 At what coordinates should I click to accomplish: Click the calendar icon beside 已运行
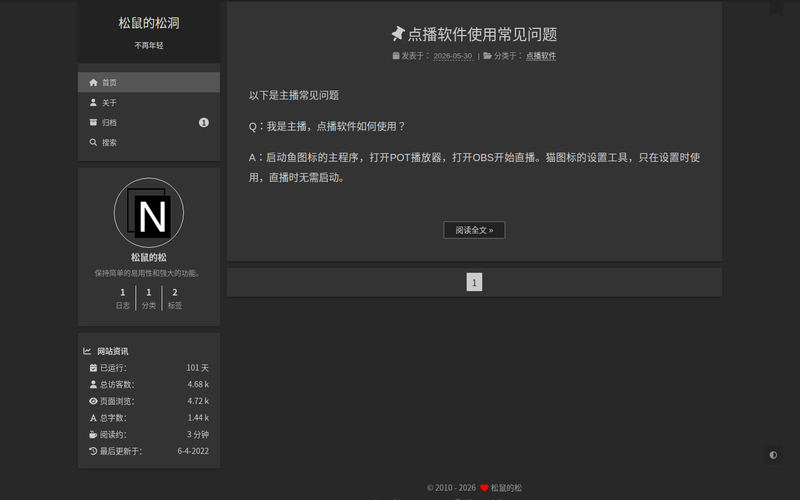93,368
